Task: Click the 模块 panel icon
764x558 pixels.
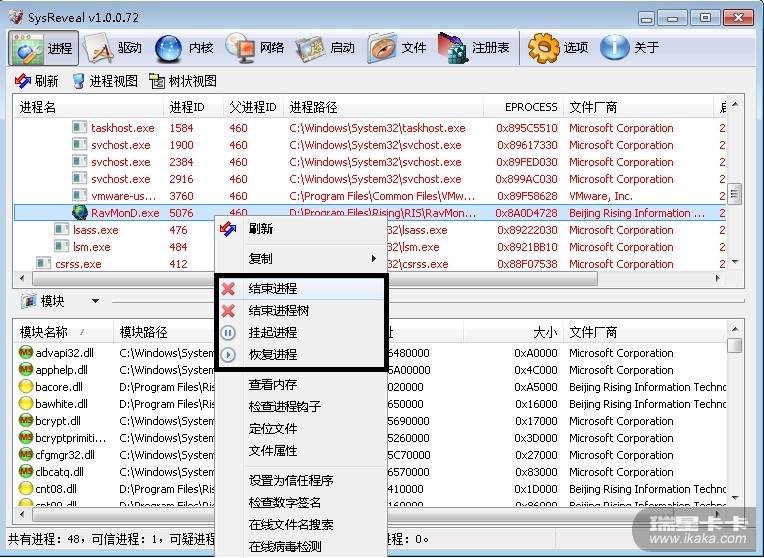Action: coord(29,301)
